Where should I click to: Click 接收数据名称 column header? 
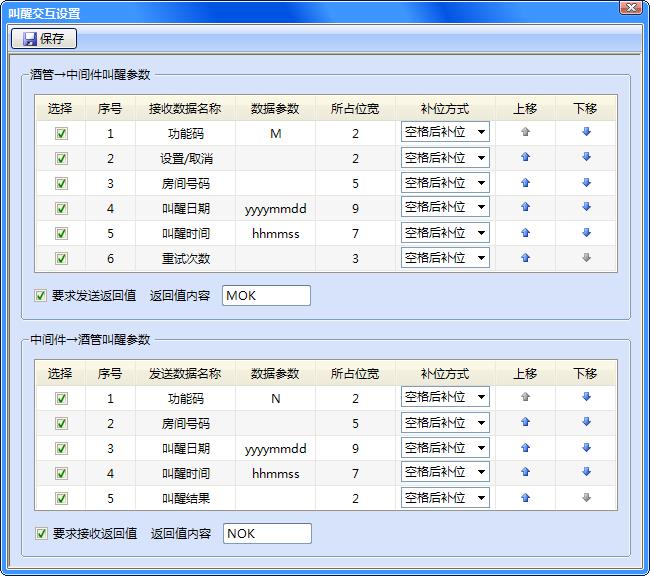coord(185,108)
